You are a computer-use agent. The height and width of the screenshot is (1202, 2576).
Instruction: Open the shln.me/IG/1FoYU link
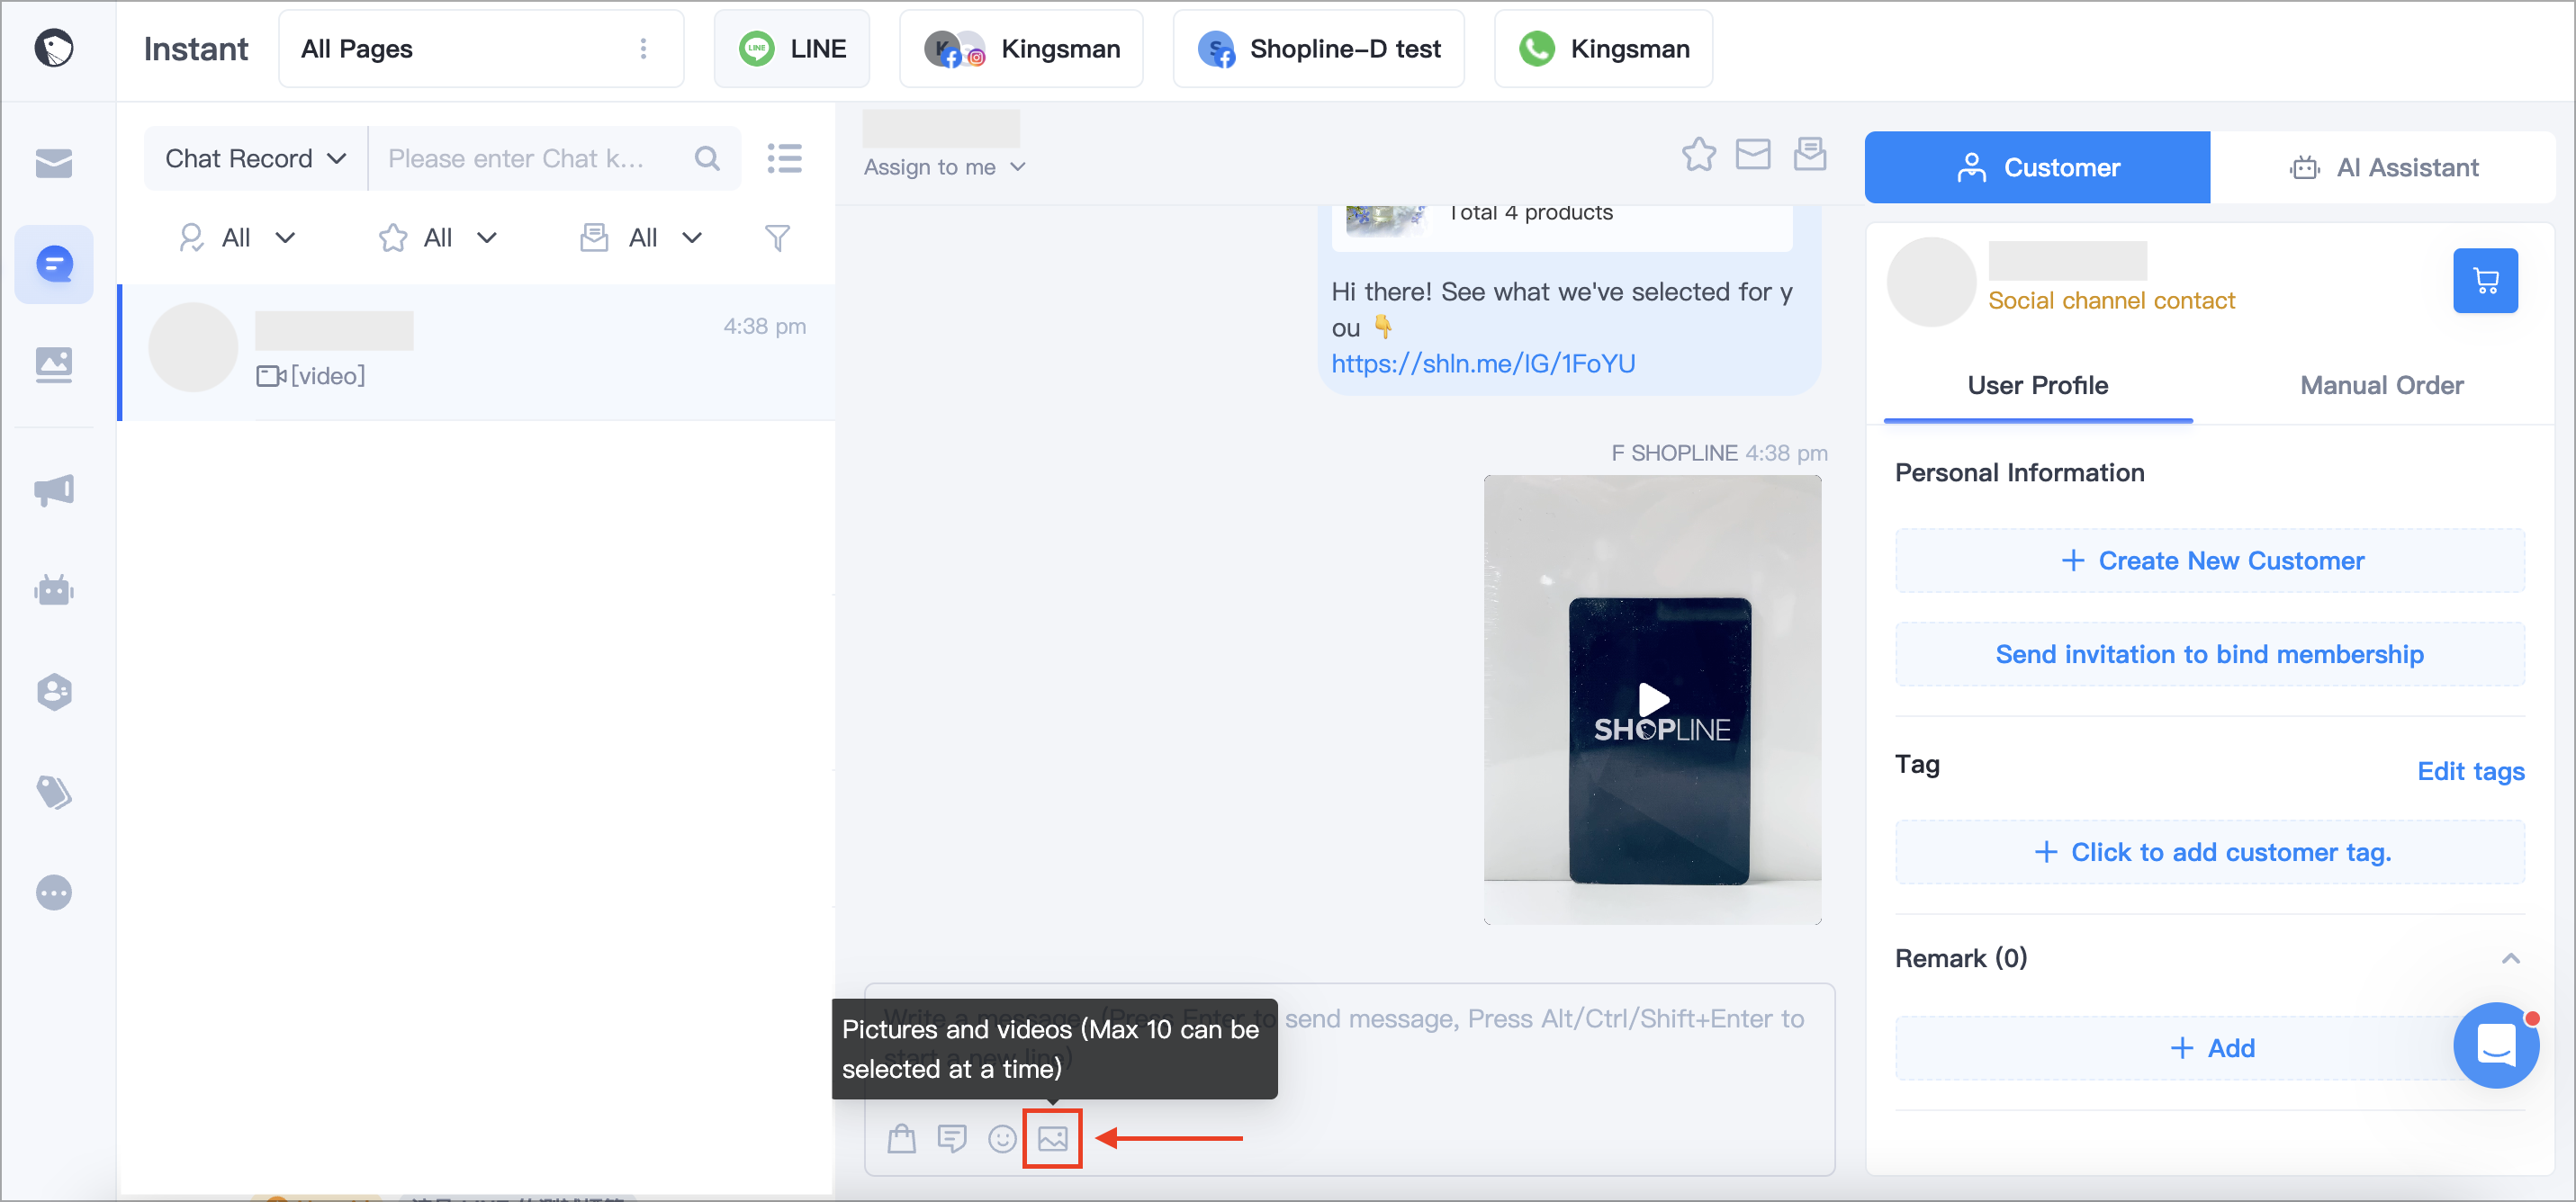click(1483, 364)
